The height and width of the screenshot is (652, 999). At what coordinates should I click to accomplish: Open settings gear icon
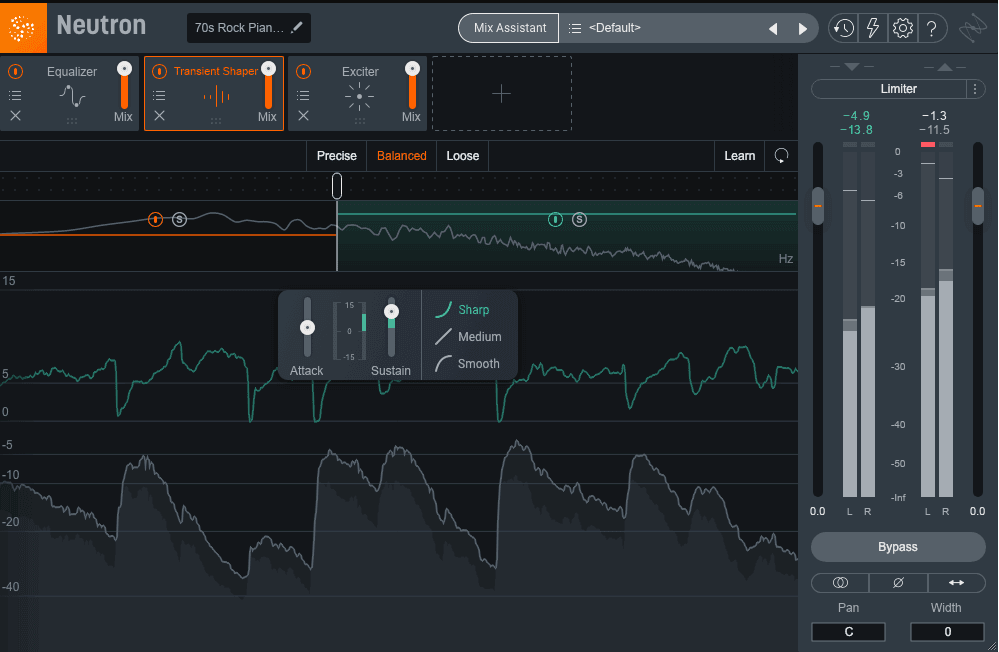[x=902, y=28]
